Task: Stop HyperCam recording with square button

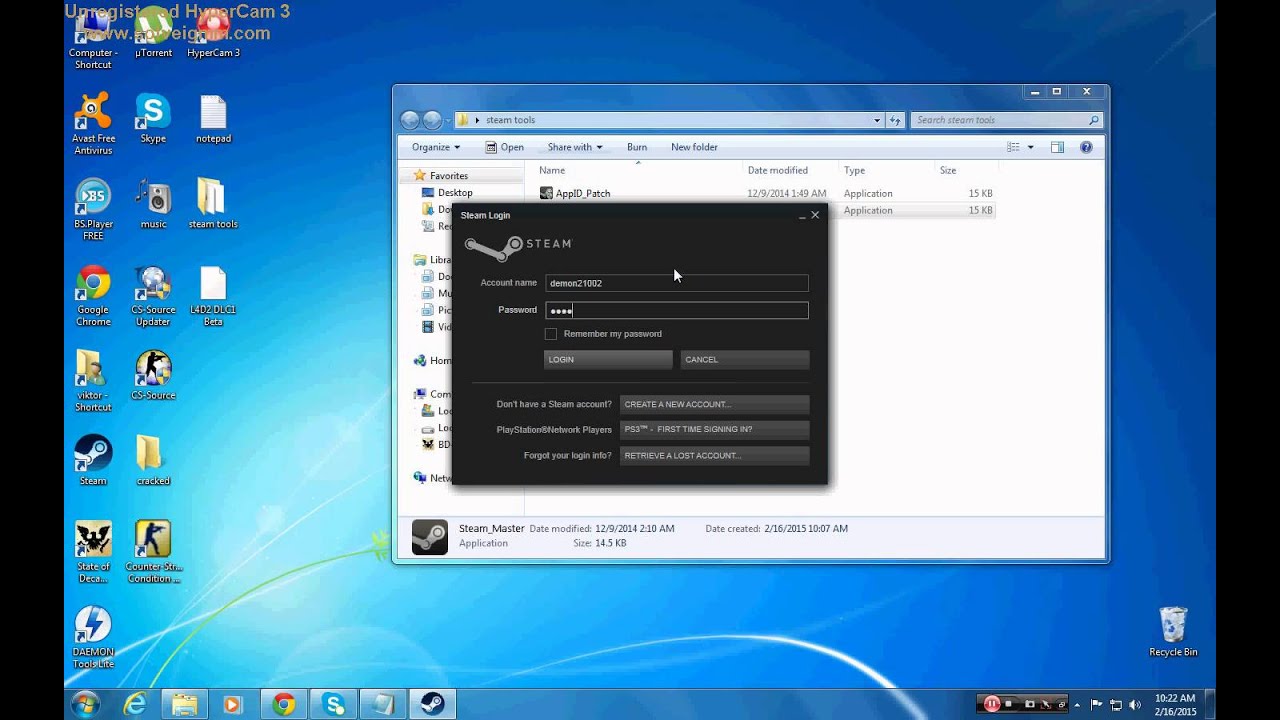Action: [1009, 704]
